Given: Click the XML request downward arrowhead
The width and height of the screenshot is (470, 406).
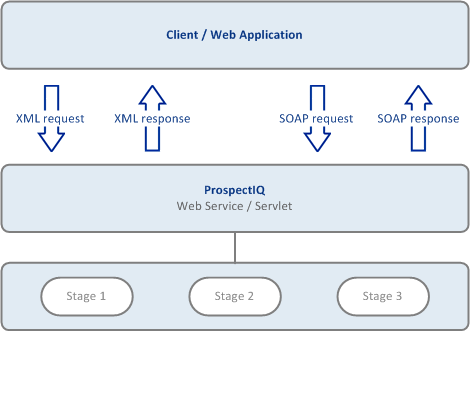Looking at the screenshot, I should point(51,141).
